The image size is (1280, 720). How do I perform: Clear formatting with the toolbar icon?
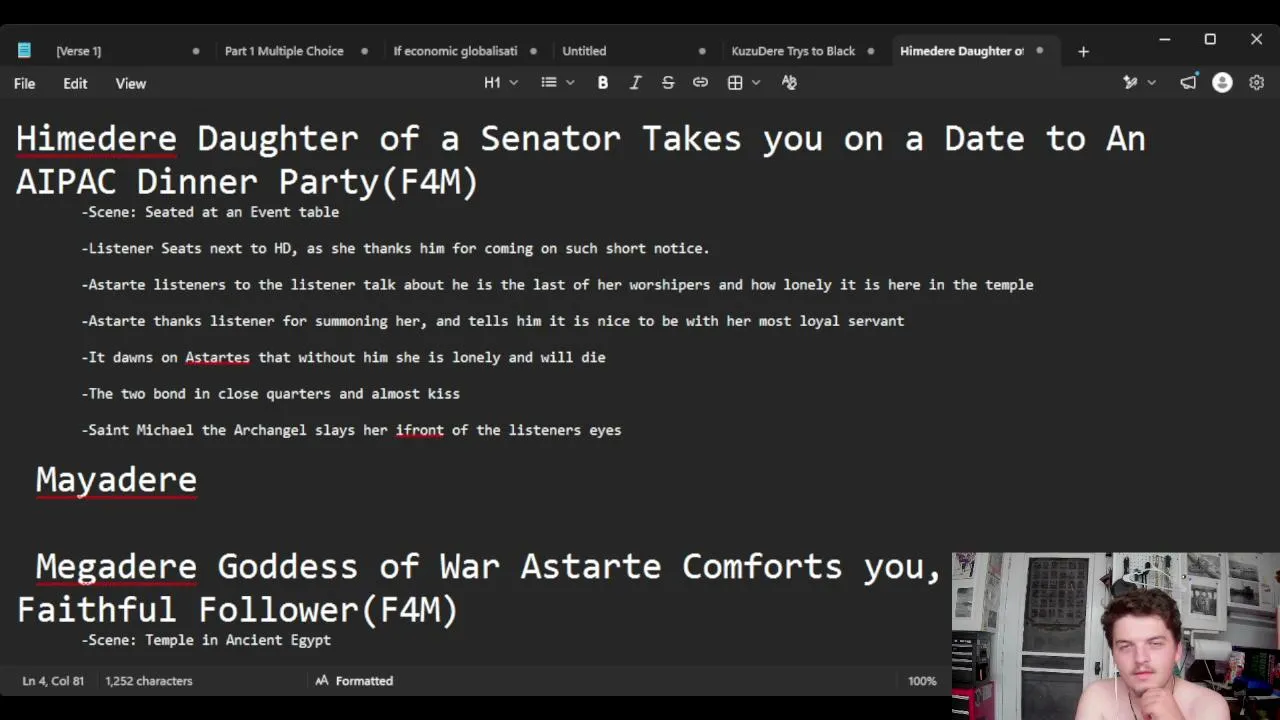(789, 83)
